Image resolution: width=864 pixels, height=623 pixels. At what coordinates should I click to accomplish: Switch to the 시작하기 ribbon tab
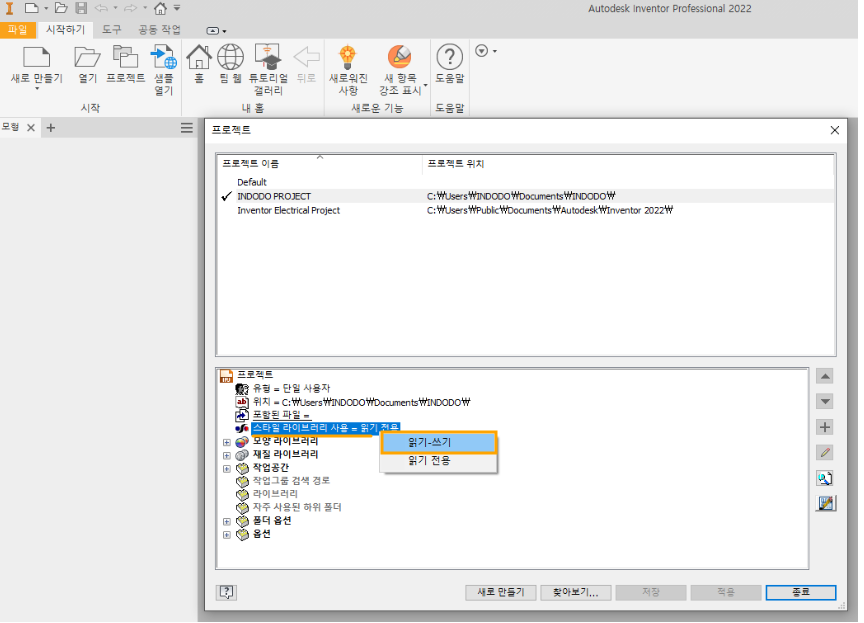(65, 30)
